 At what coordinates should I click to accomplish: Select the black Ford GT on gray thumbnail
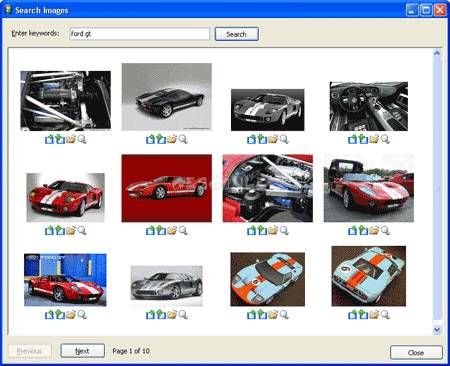[167, 97]
